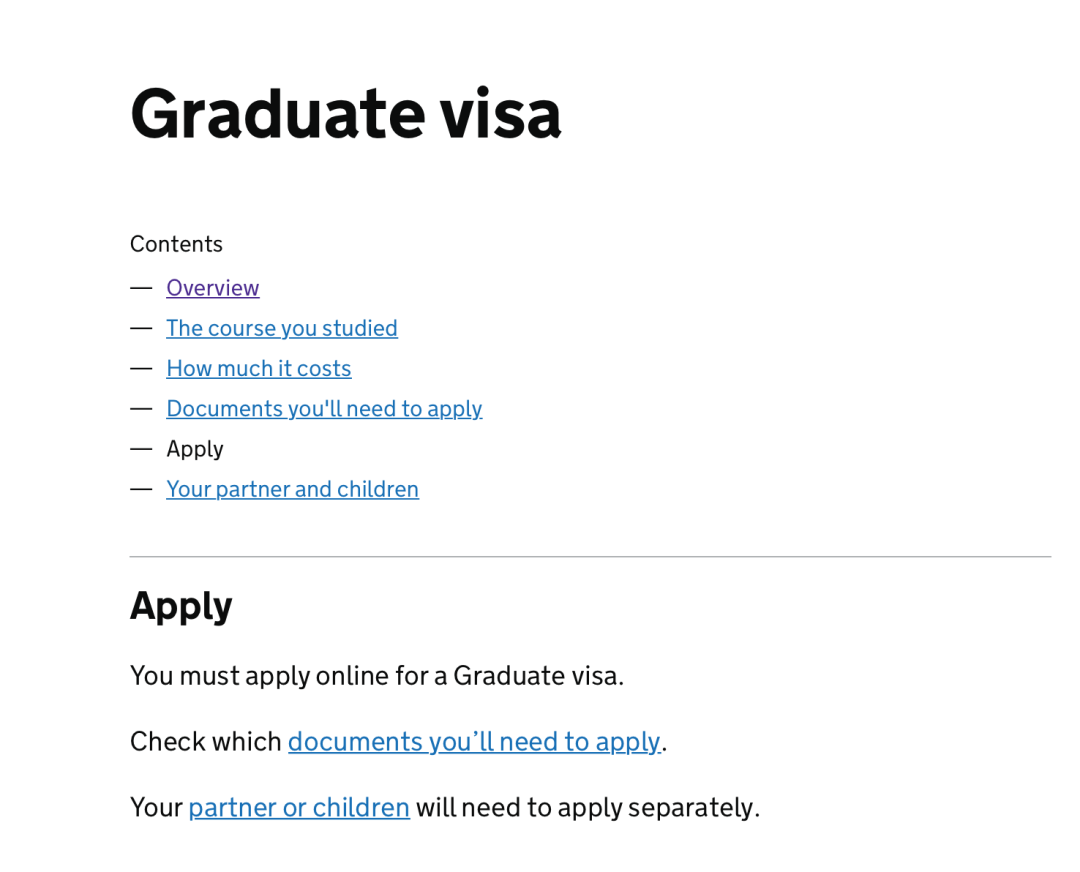Click the Graduate visa page title
The height and width of the screenshot is (872, 1080).
pyautogui.click(x=346, y=114)
